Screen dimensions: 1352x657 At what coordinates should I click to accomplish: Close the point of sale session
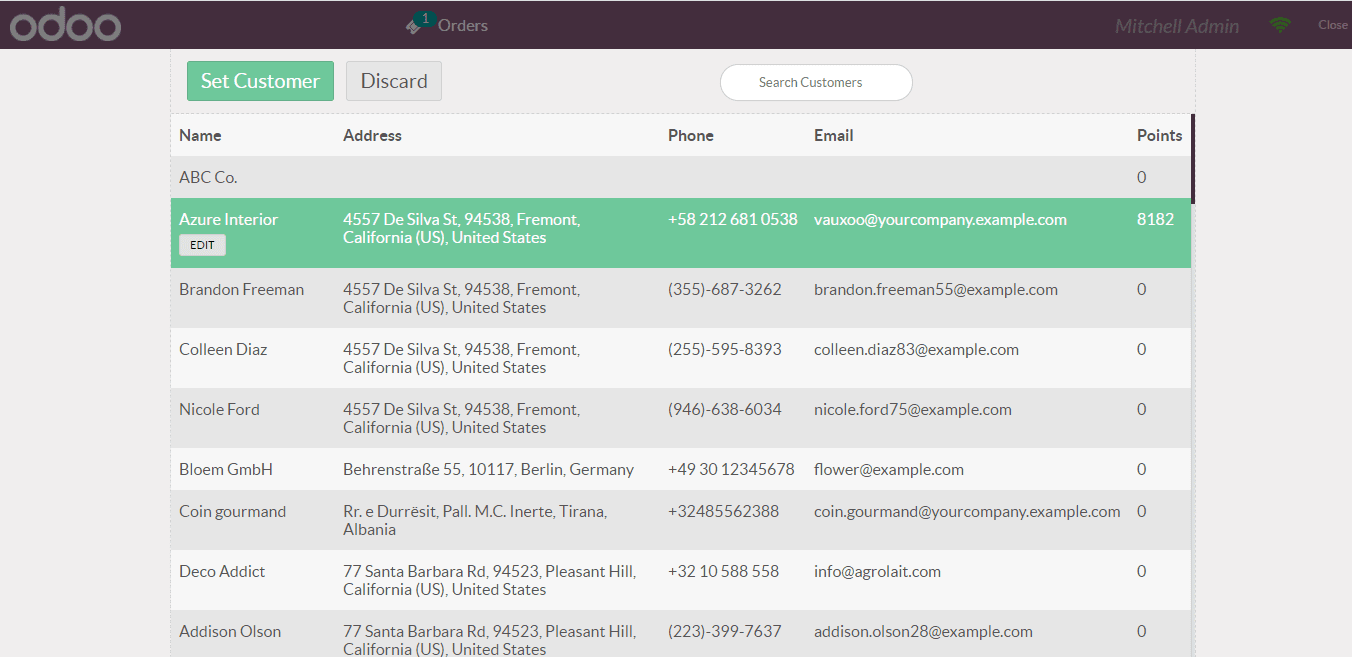pyautogui.click(x=1332, y=25)
